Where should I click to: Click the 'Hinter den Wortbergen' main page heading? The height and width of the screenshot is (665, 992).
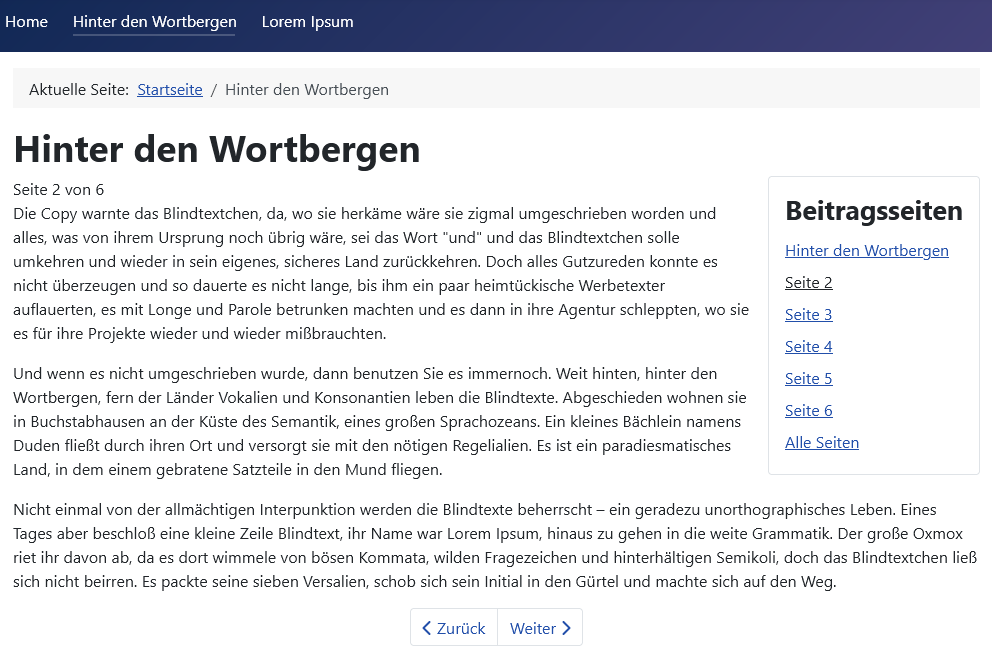(x=217, y=149)
